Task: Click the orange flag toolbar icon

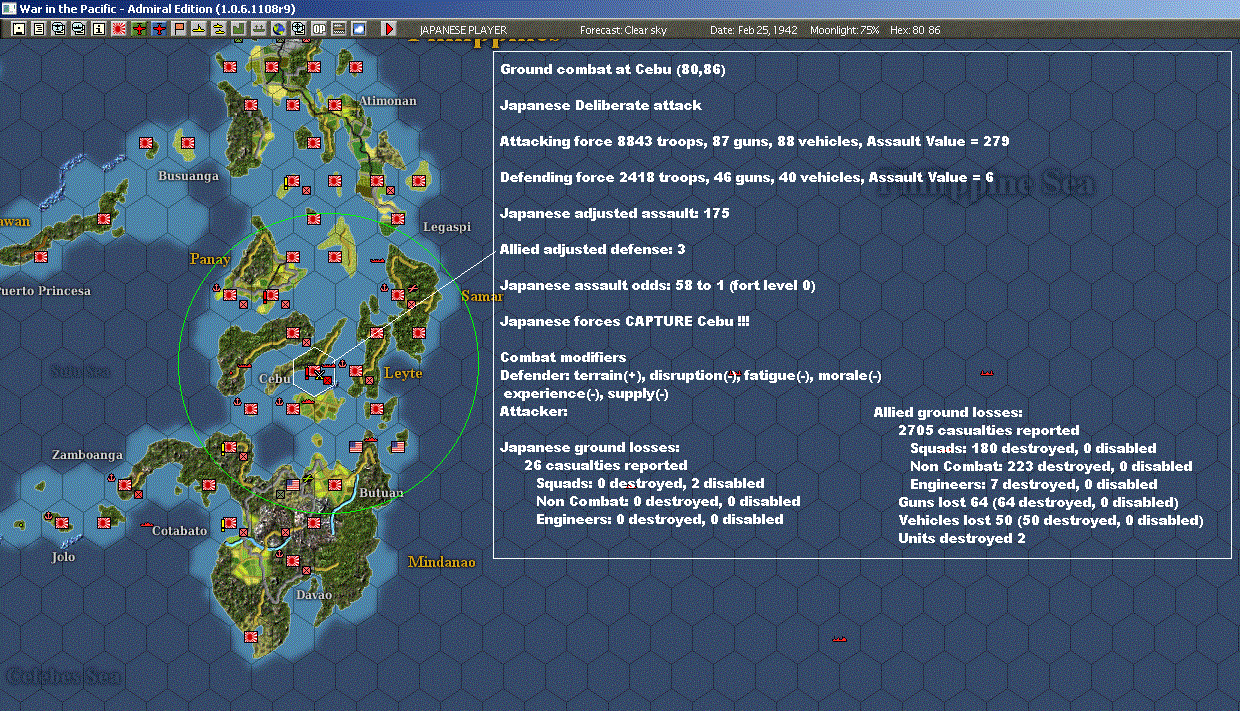Action: (x=178, y=29)
